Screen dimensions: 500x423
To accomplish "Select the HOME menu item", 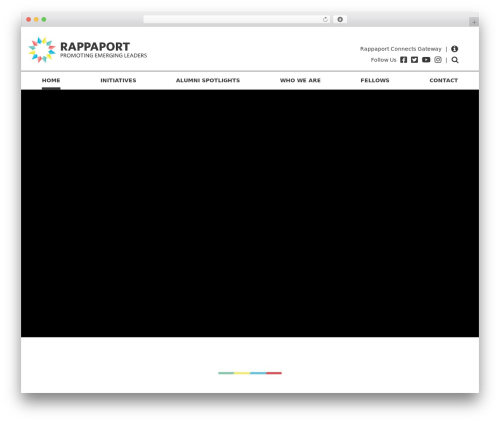I will pos(51,80).
